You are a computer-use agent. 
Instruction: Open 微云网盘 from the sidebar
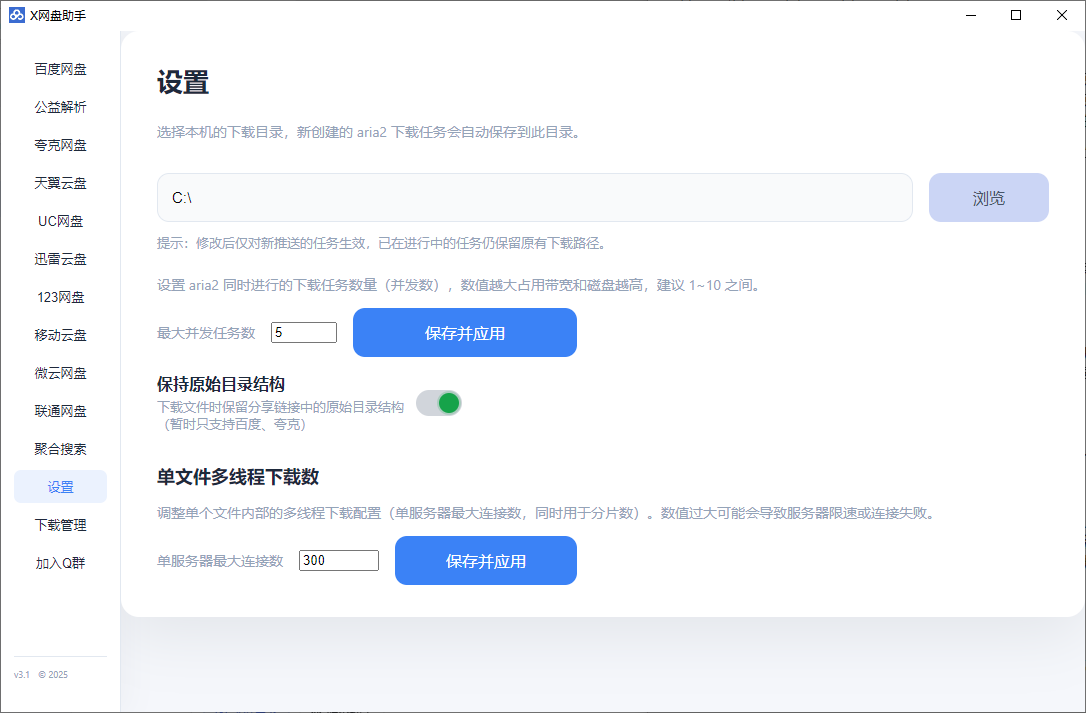pos(60,373)
